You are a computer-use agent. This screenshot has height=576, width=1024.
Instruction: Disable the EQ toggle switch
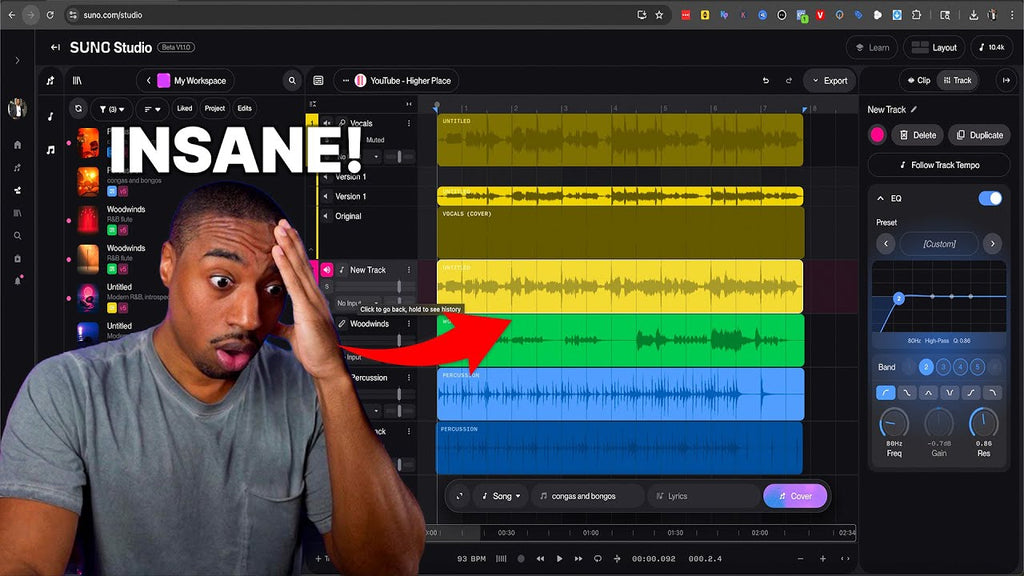pos(990,198)
